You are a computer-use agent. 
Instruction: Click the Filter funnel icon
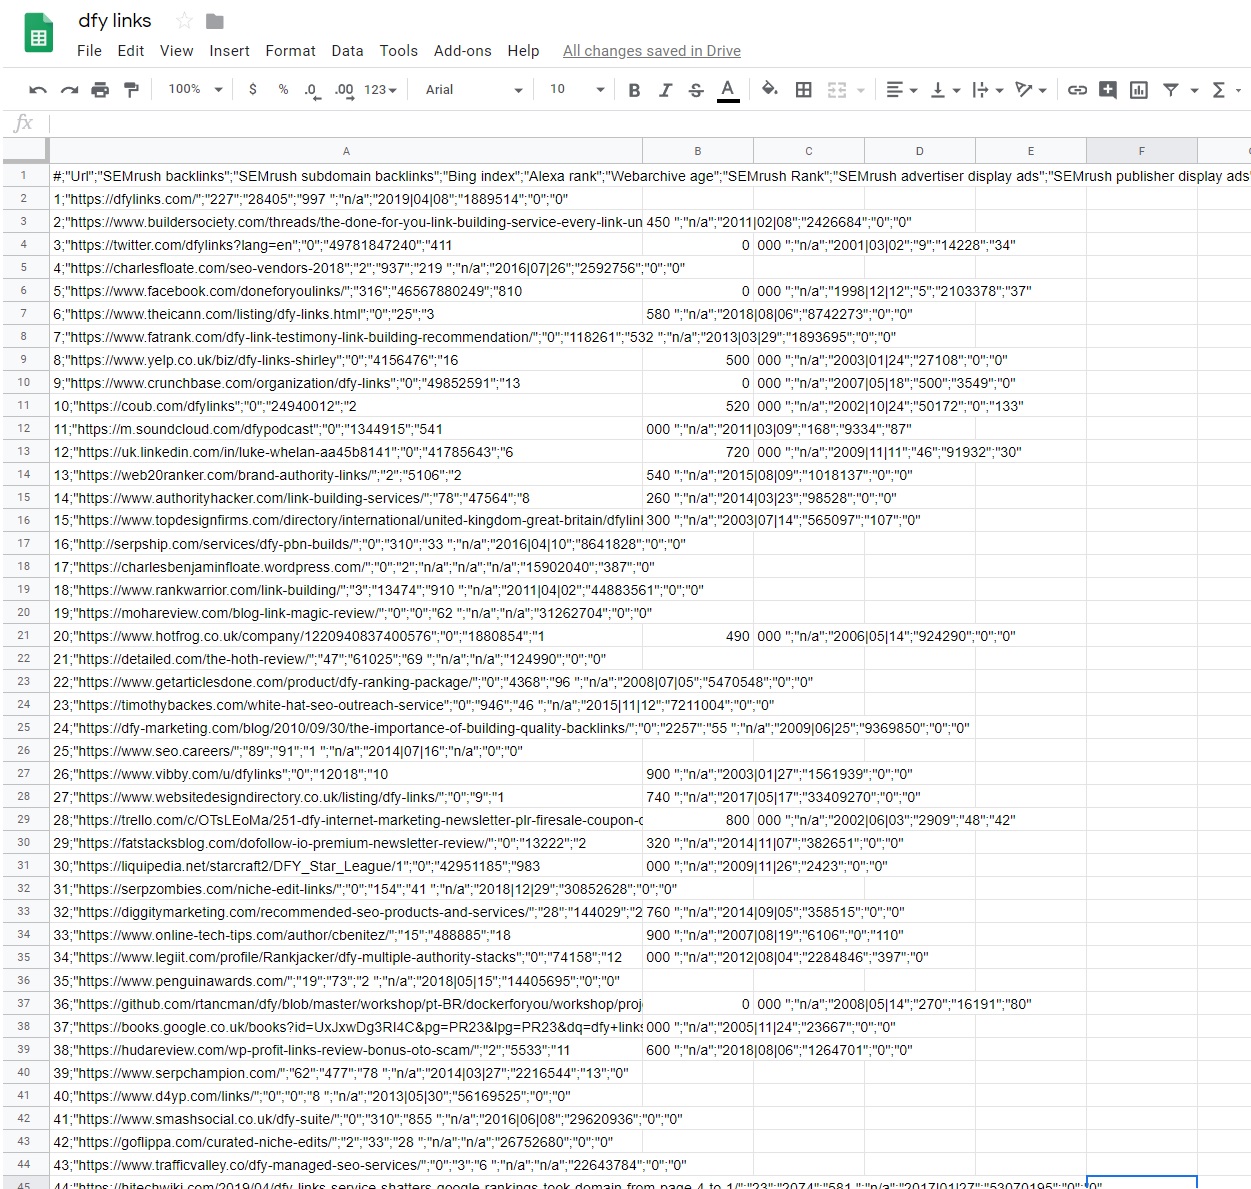point(1171,90)
